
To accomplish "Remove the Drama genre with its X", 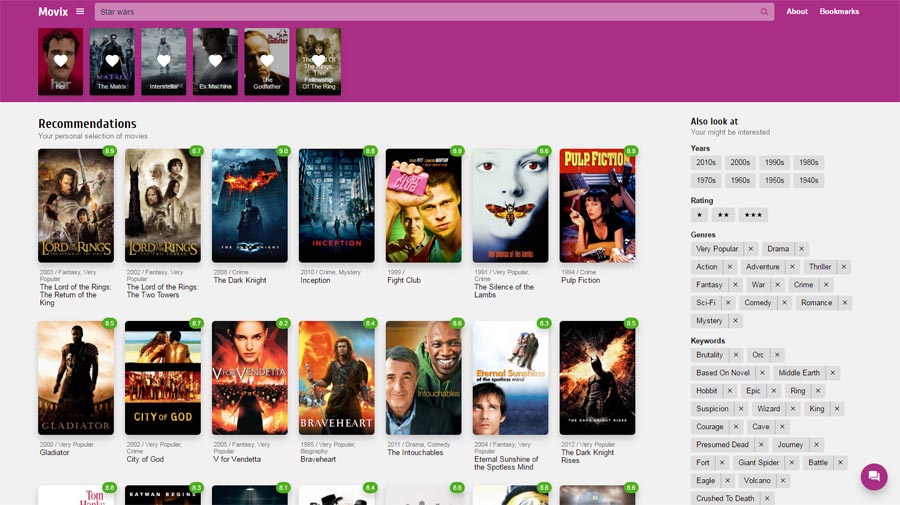I will pos(801,249).
